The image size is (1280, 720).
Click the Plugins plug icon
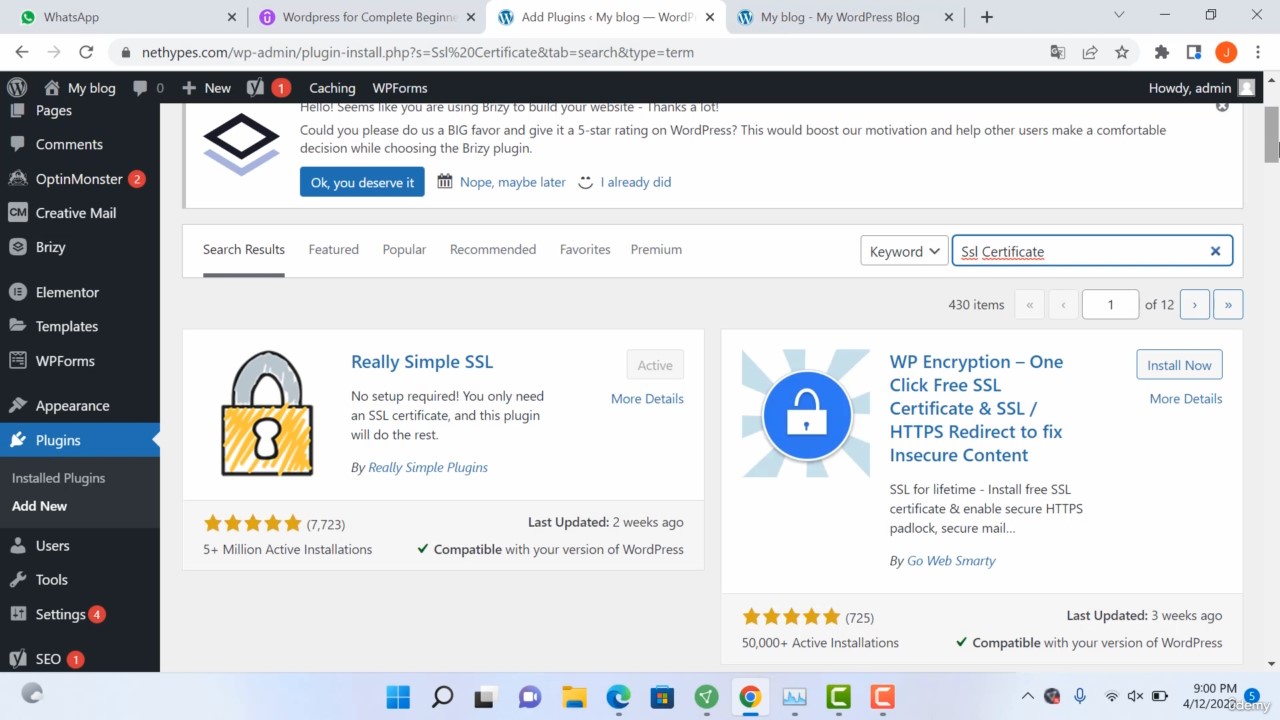(x=17, y=440)
